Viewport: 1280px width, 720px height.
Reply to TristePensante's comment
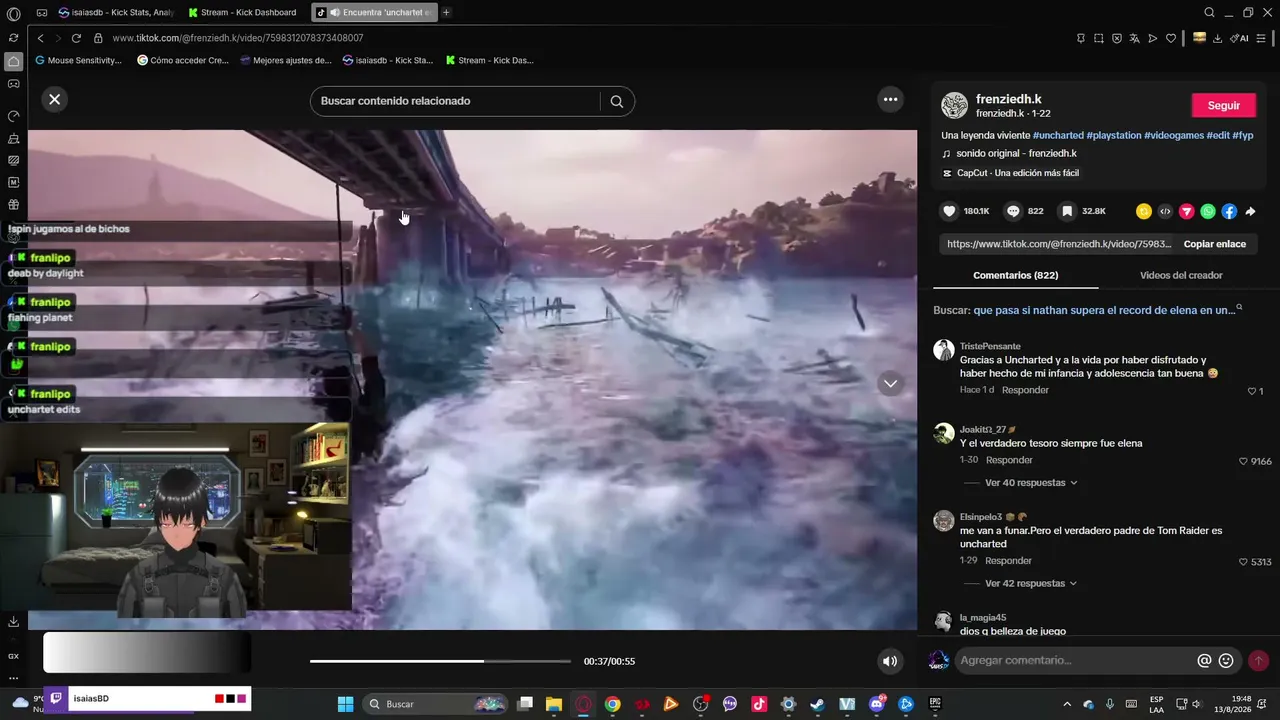[1025, 390]
